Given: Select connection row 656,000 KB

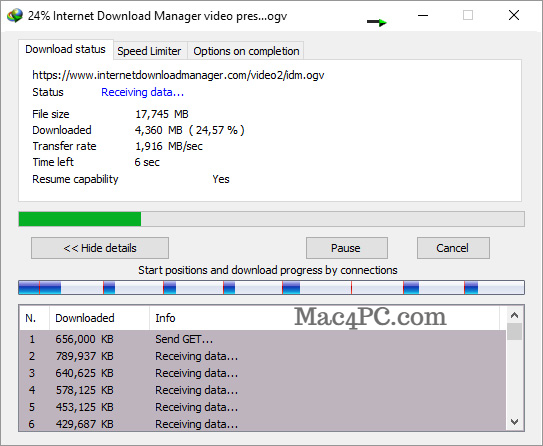Looking at the screenshot, I should [x=263, y=339].
